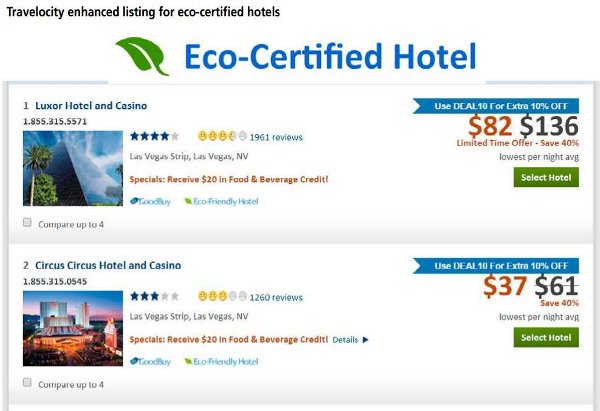Open the 1260 reviews link

pos(276,297)
